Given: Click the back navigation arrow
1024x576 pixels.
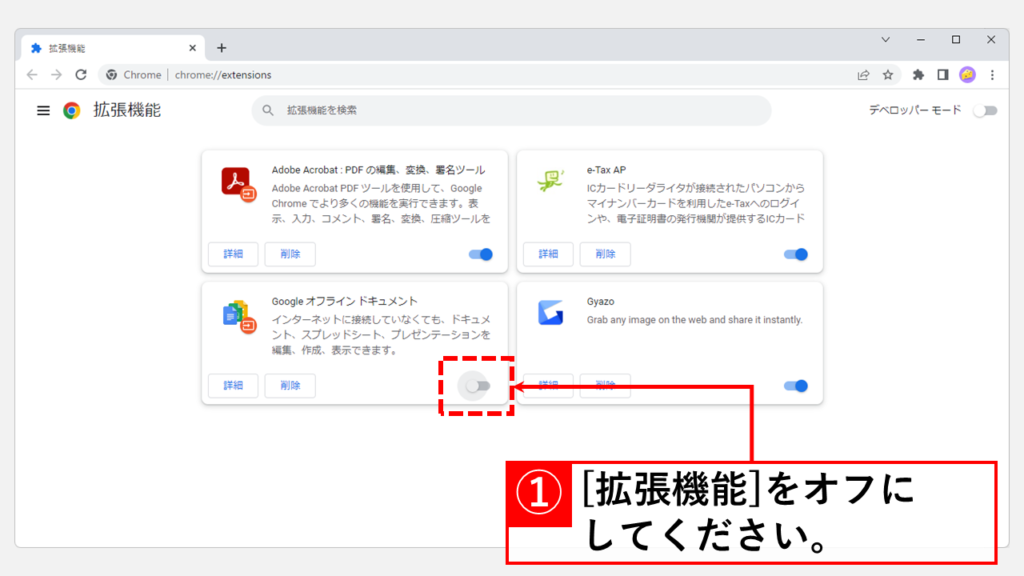Looking at the screenshot, I should (x=32, y=75).
